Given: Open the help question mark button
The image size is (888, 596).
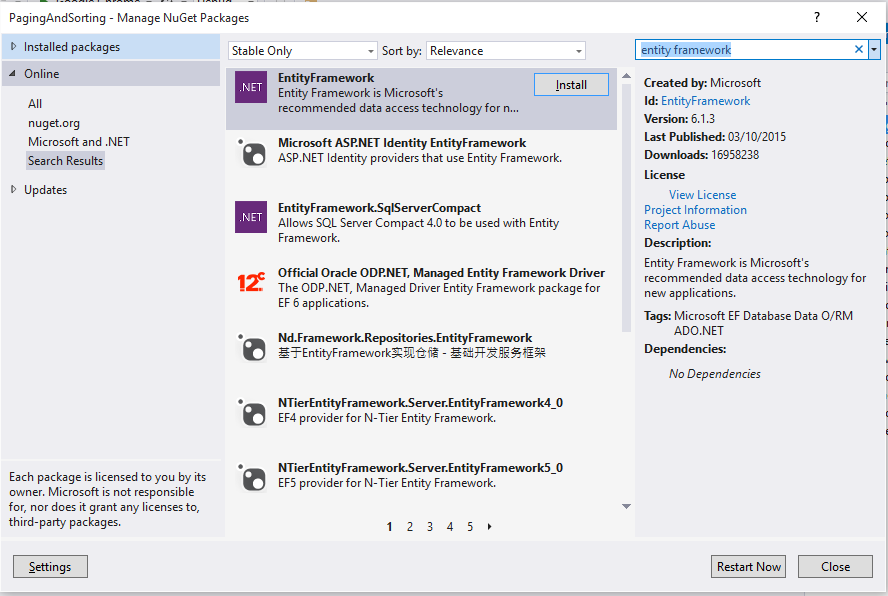Looking at the screenshot, I should (x=817, y=17).
